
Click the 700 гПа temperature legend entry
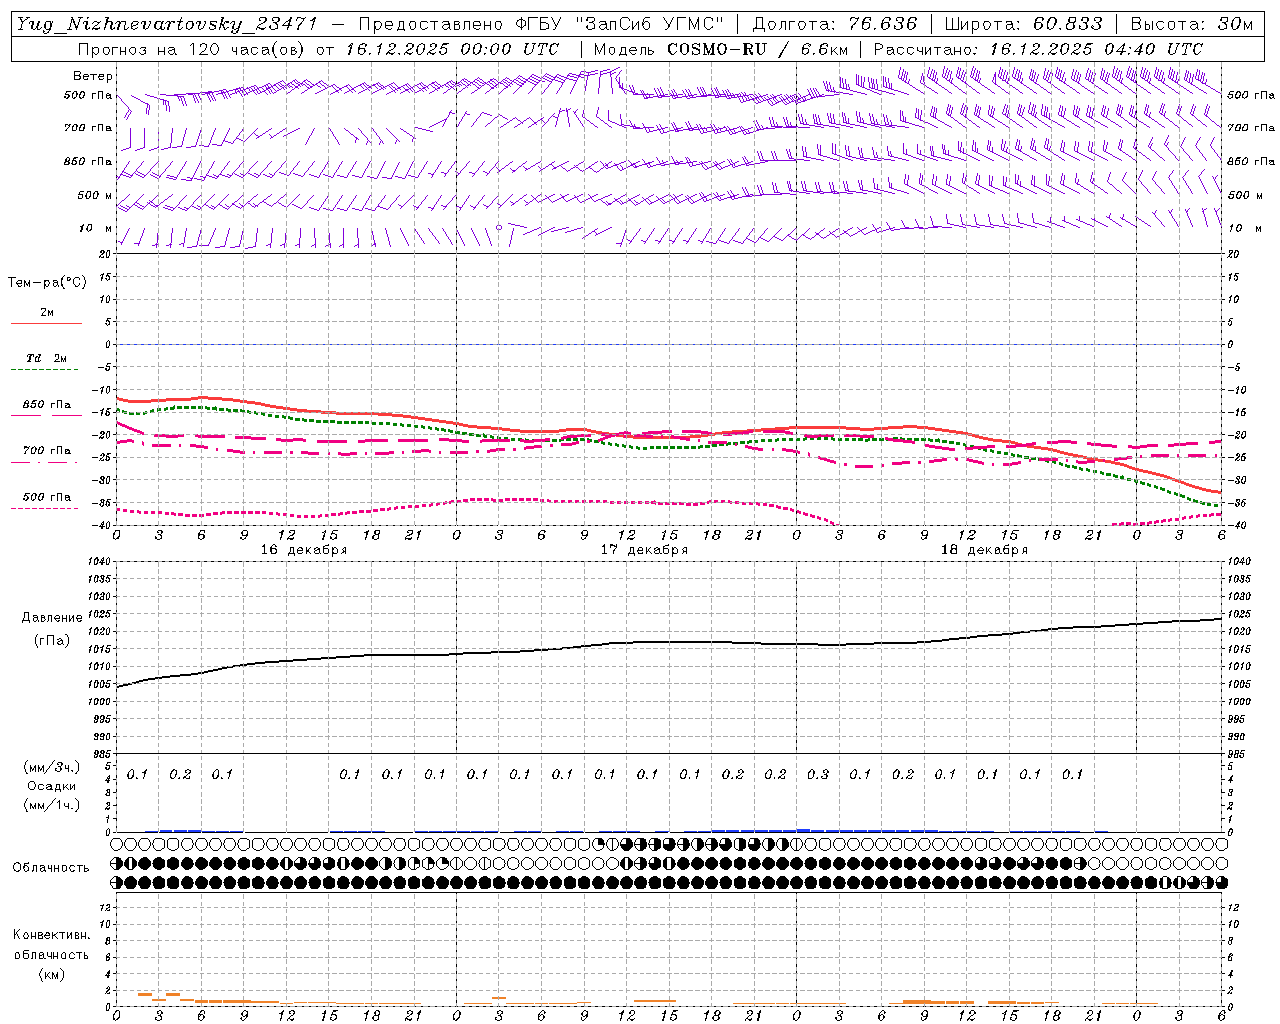coord(47,451)
